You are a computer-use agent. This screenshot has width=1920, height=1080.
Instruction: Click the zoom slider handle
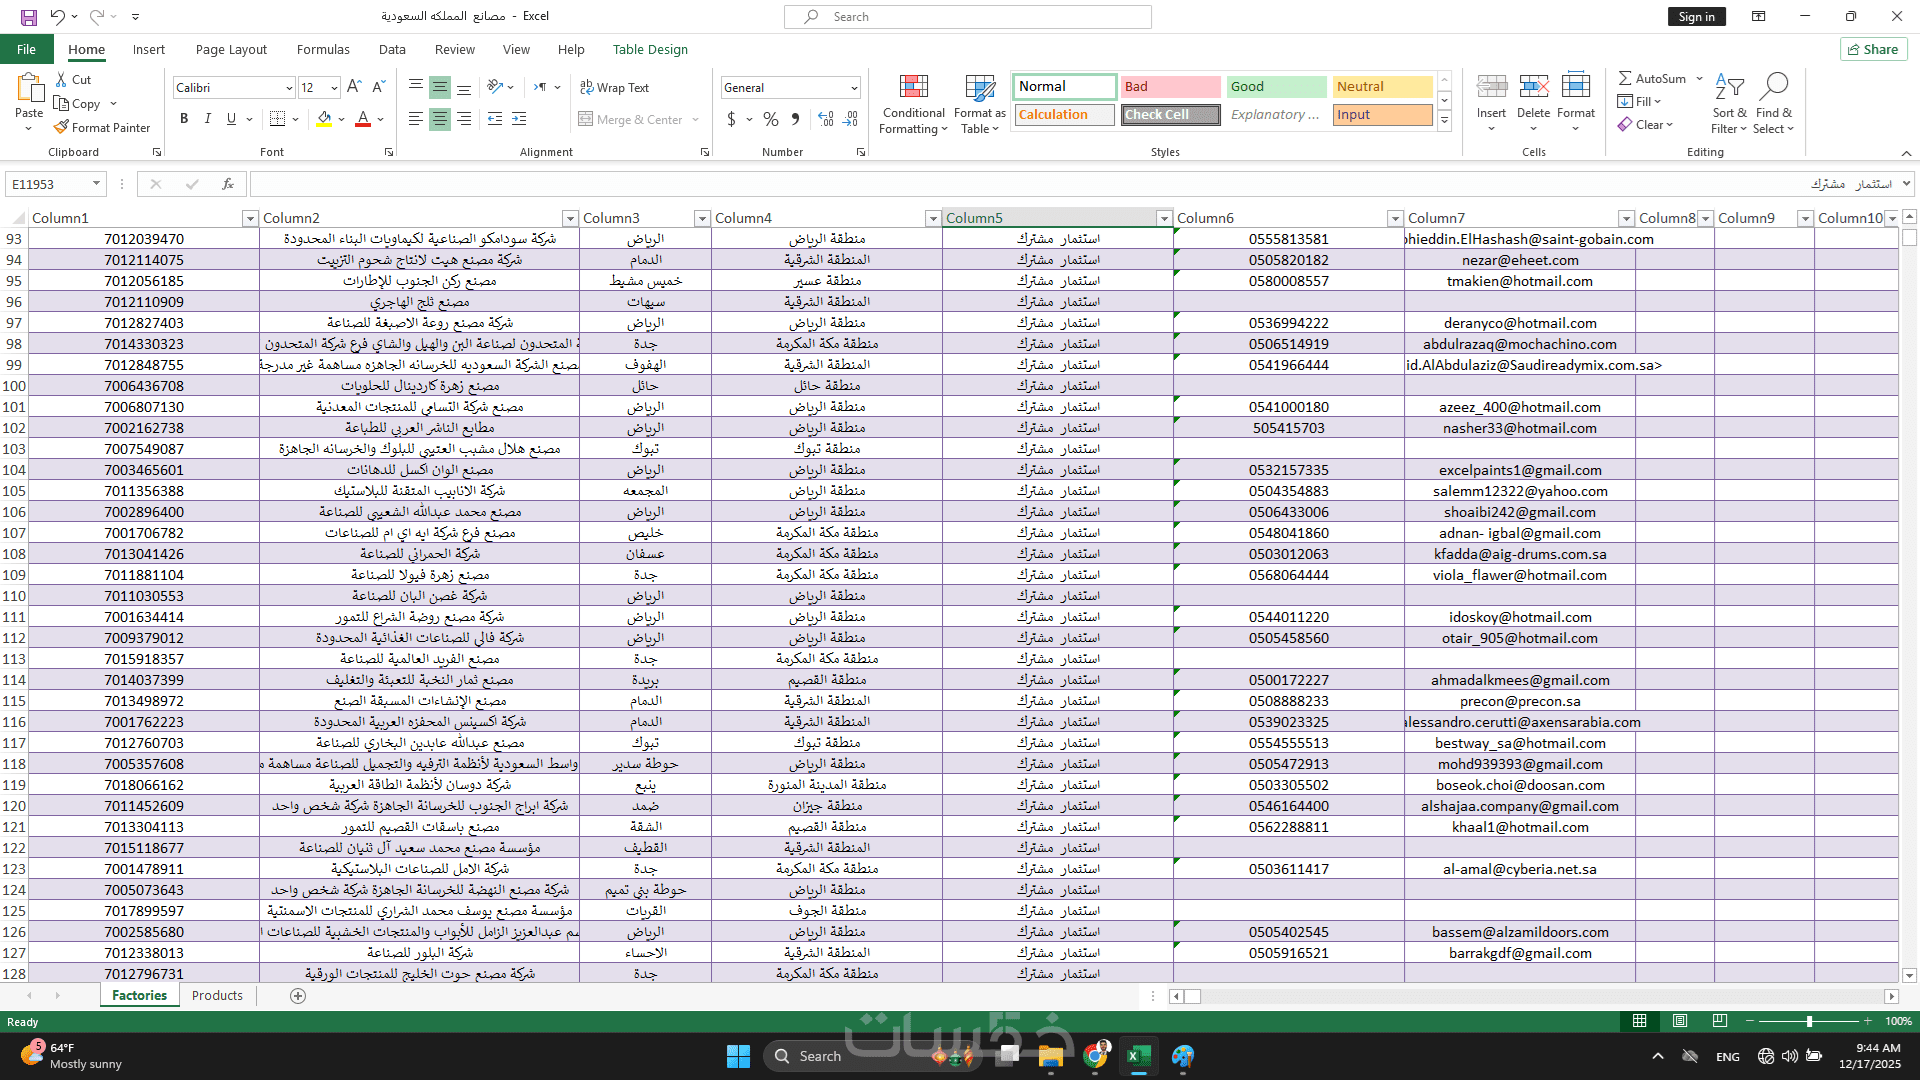(1809, 1021)
